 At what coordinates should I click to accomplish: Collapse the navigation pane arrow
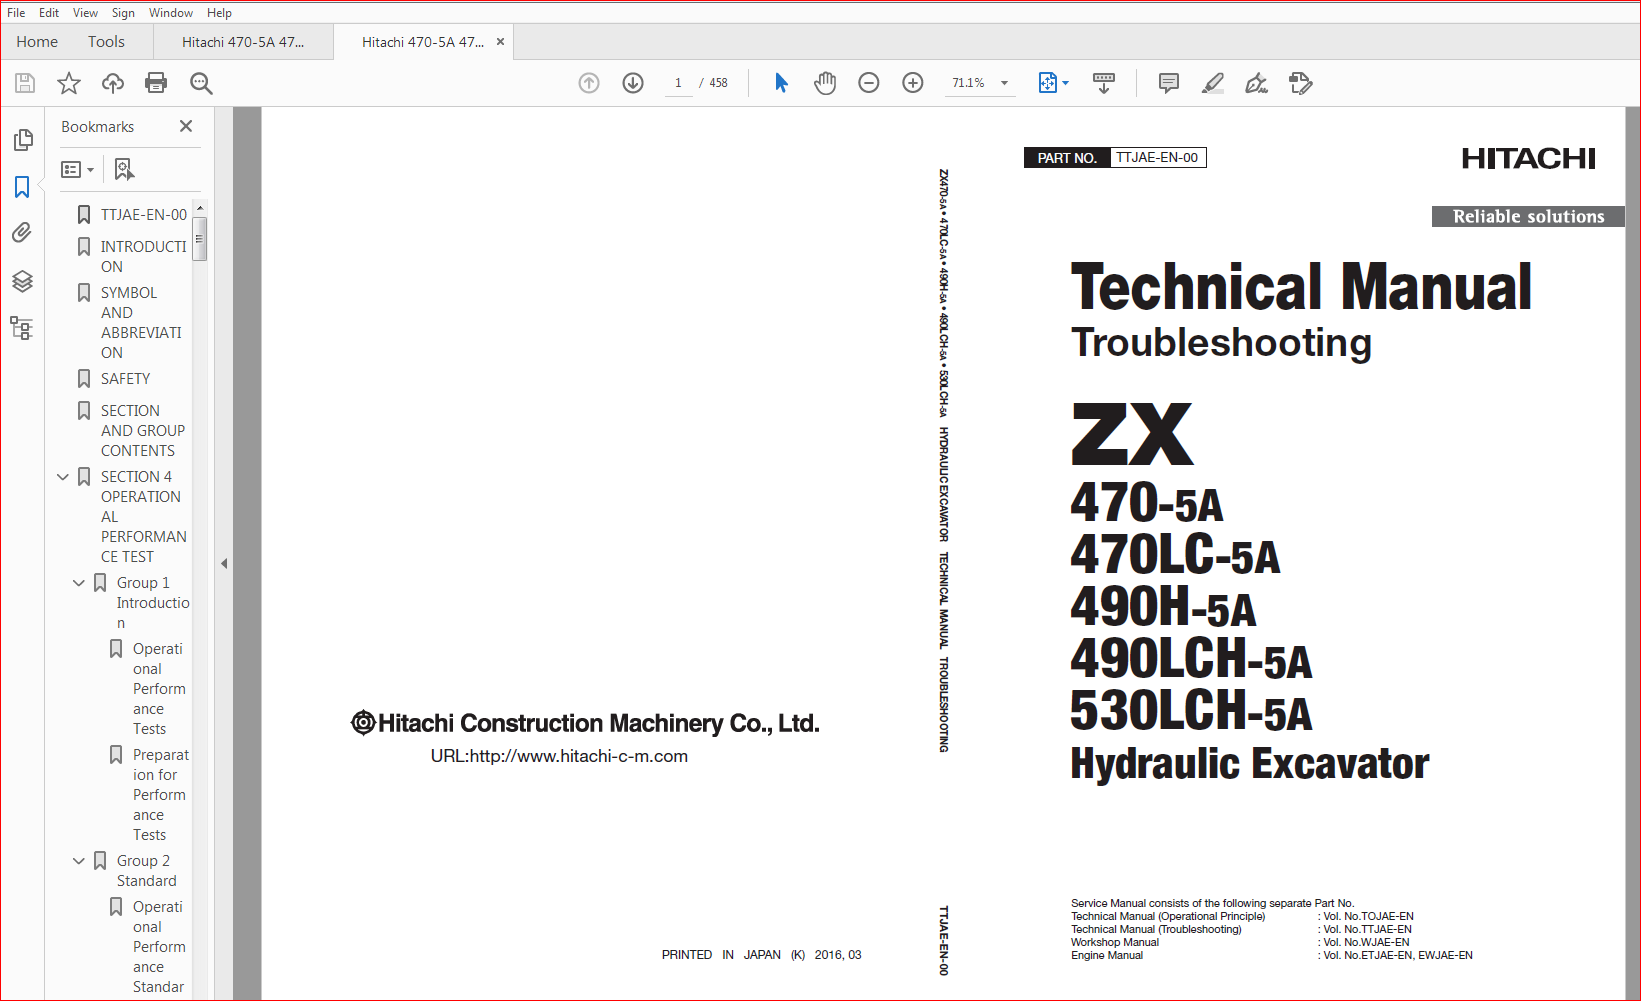[224, 563]
